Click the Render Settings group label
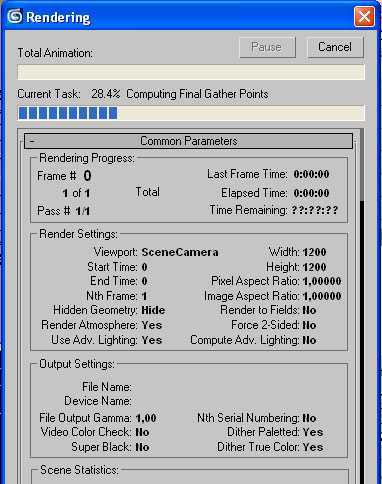Image resolution: width=382 pixels, height=484 pixels. (x=78, y=234)
